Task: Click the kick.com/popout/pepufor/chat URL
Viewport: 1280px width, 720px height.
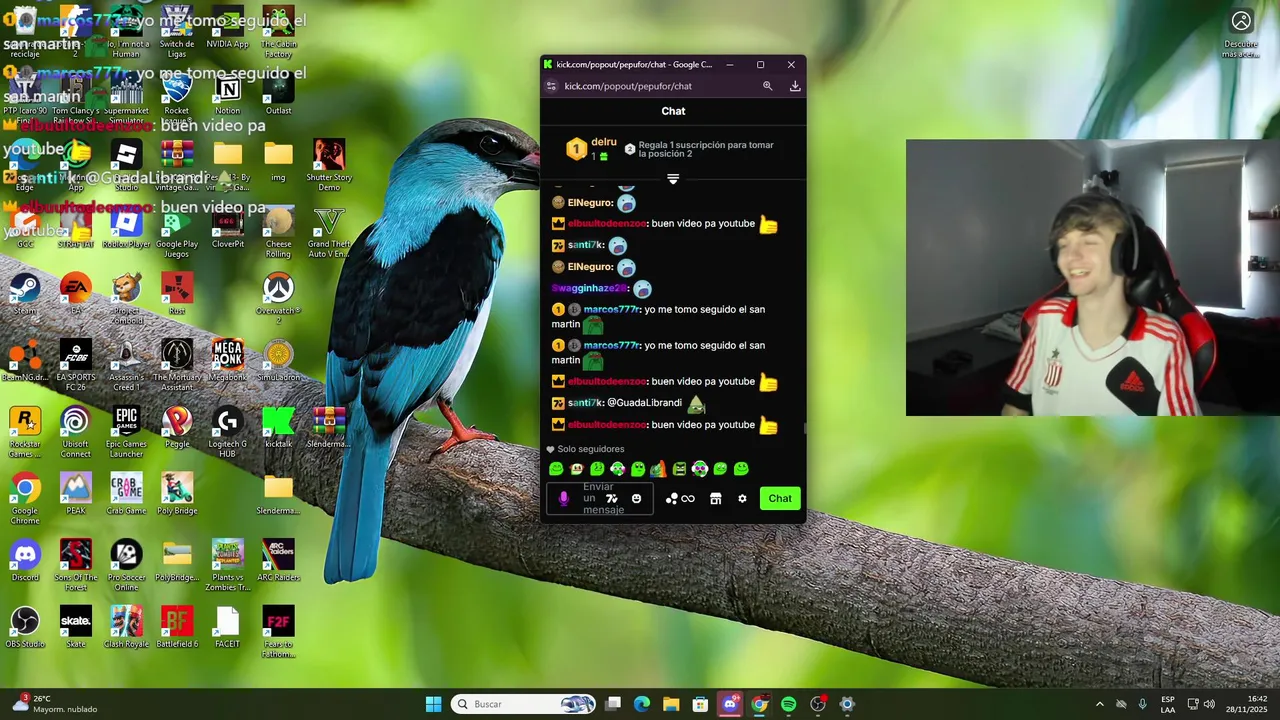Action: click(x=628, y=86)
